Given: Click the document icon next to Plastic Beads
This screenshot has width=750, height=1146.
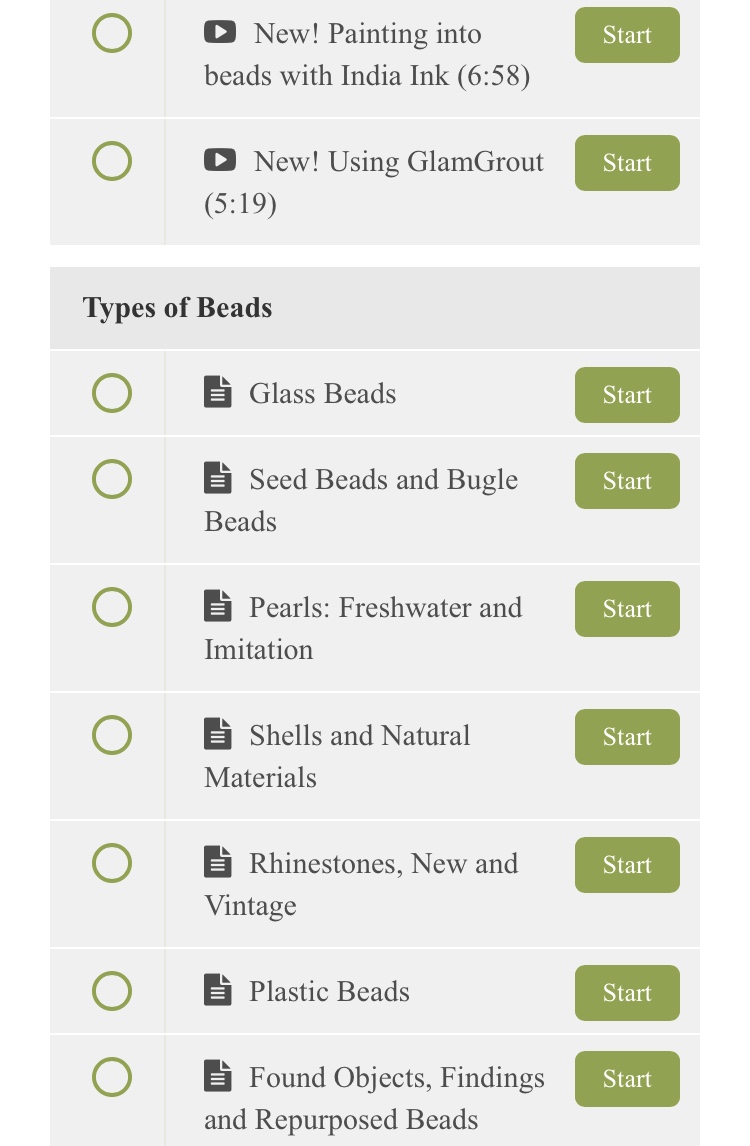Looking at the screenshot, I should coord(218,990).
